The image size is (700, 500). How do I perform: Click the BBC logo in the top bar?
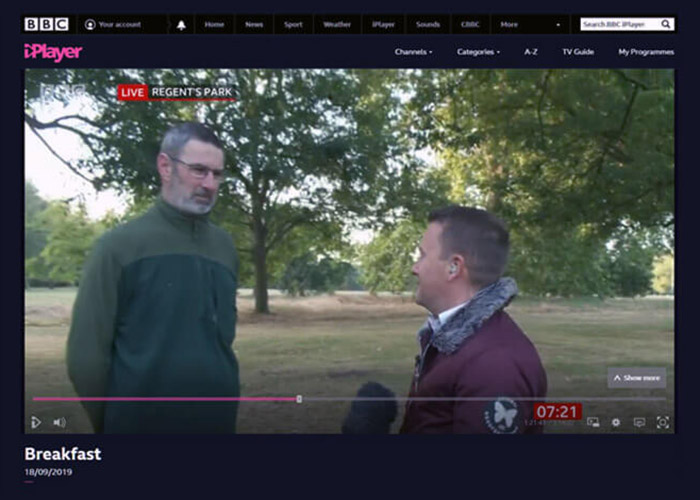46,24
